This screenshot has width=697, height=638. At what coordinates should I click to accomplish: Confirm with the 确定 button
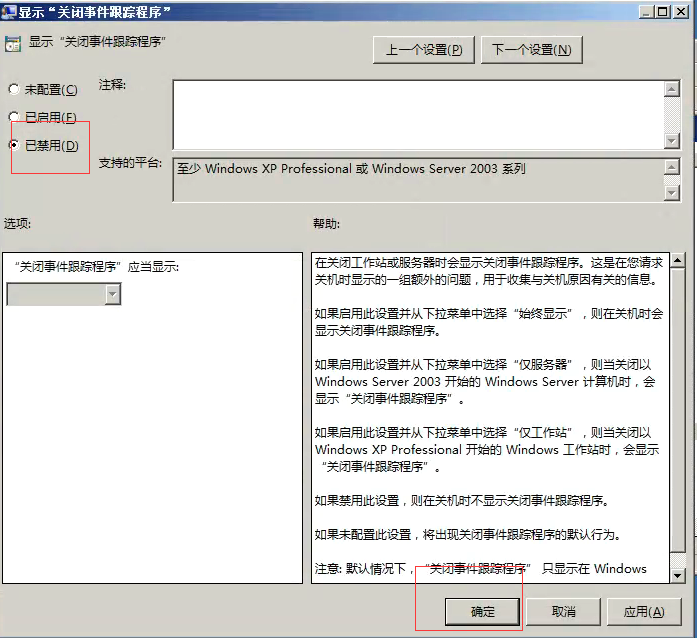pyautogui.click(x=482, y=612)
